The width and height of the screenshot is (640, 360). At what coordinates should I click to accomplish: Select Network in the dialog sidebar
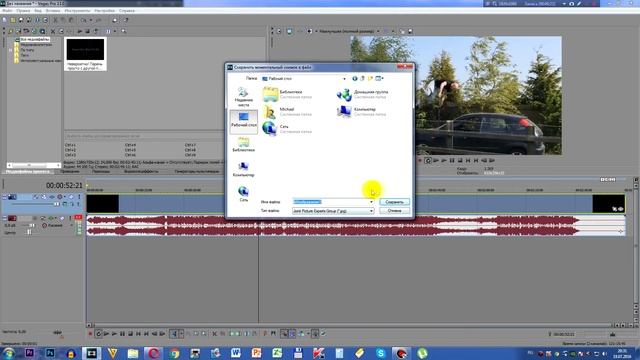tap(243, 194)
